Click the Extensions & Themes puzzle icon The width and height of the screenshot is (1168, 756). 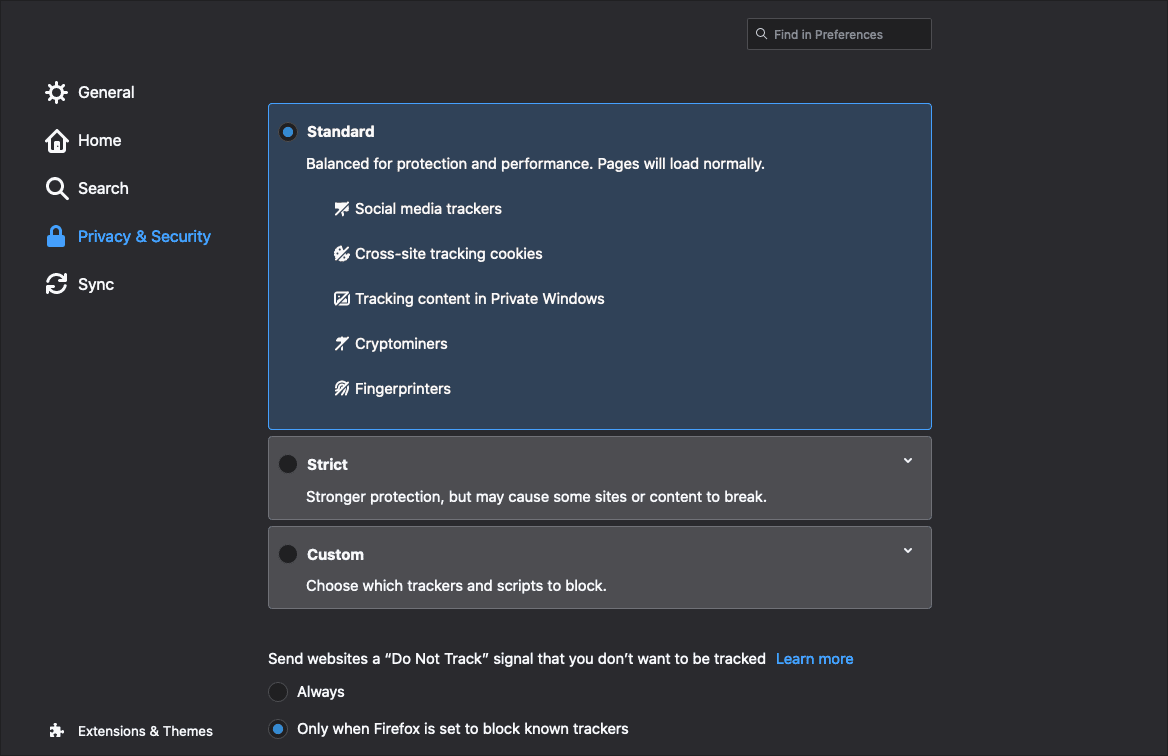coord(56,731)
